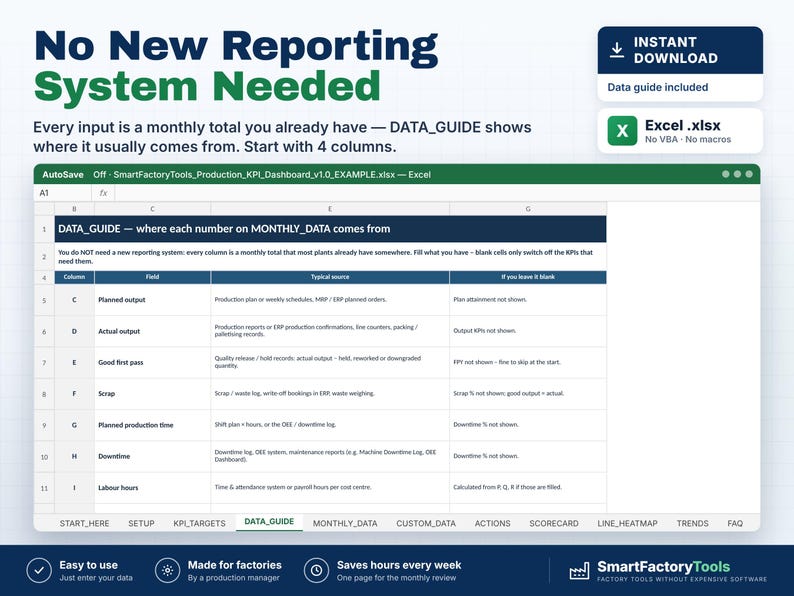This screenshot has height=596, width=794.
Task: Switch to the KPI_TARGETS sheet tab
Action: pos(200,523)
